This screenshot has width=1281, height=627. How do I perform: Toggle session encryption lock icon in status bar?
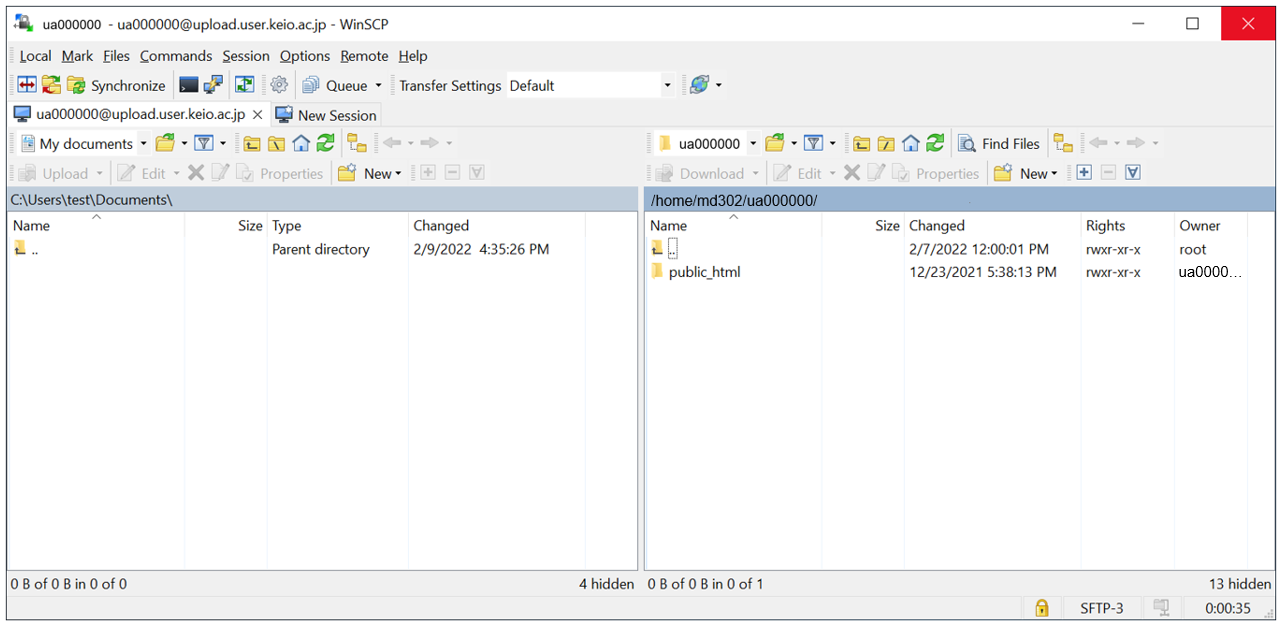coord(1041,608)
